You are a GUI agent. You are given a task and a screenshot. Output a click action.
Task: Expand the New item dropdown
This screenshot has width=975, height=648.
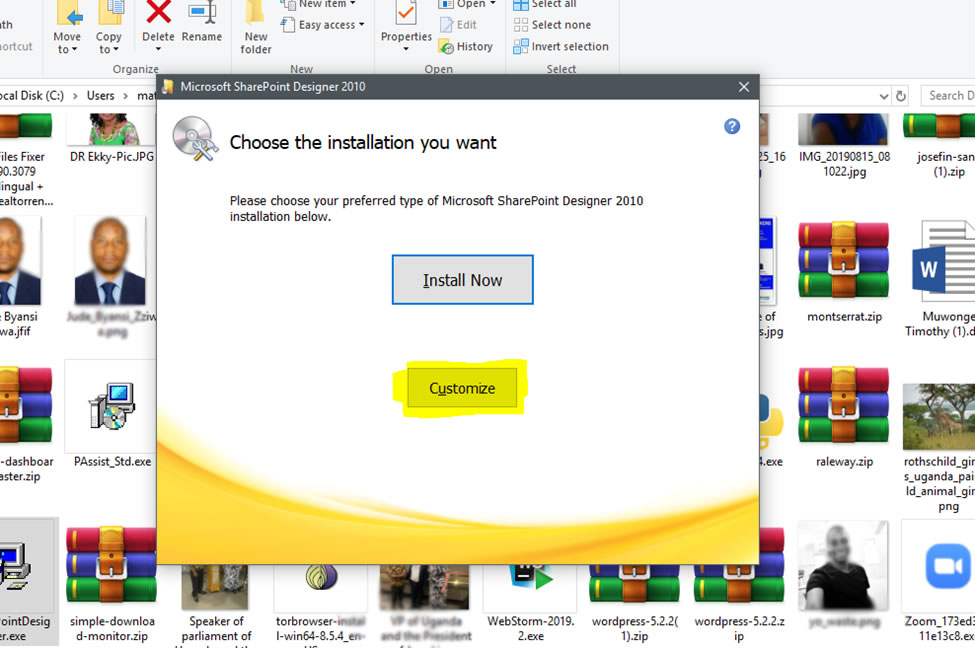(x=319, y=4)
